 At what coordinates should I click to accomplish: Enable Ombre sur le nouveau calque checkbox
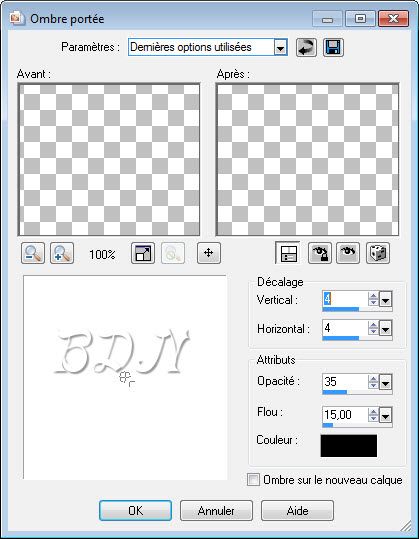click(x=253, y=480)
